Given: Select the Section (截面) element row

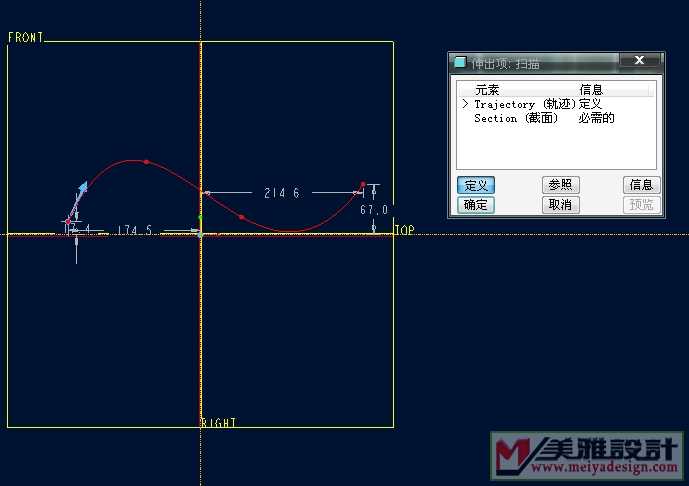Looking at the screenshot, I should click(x=556, y=118).
